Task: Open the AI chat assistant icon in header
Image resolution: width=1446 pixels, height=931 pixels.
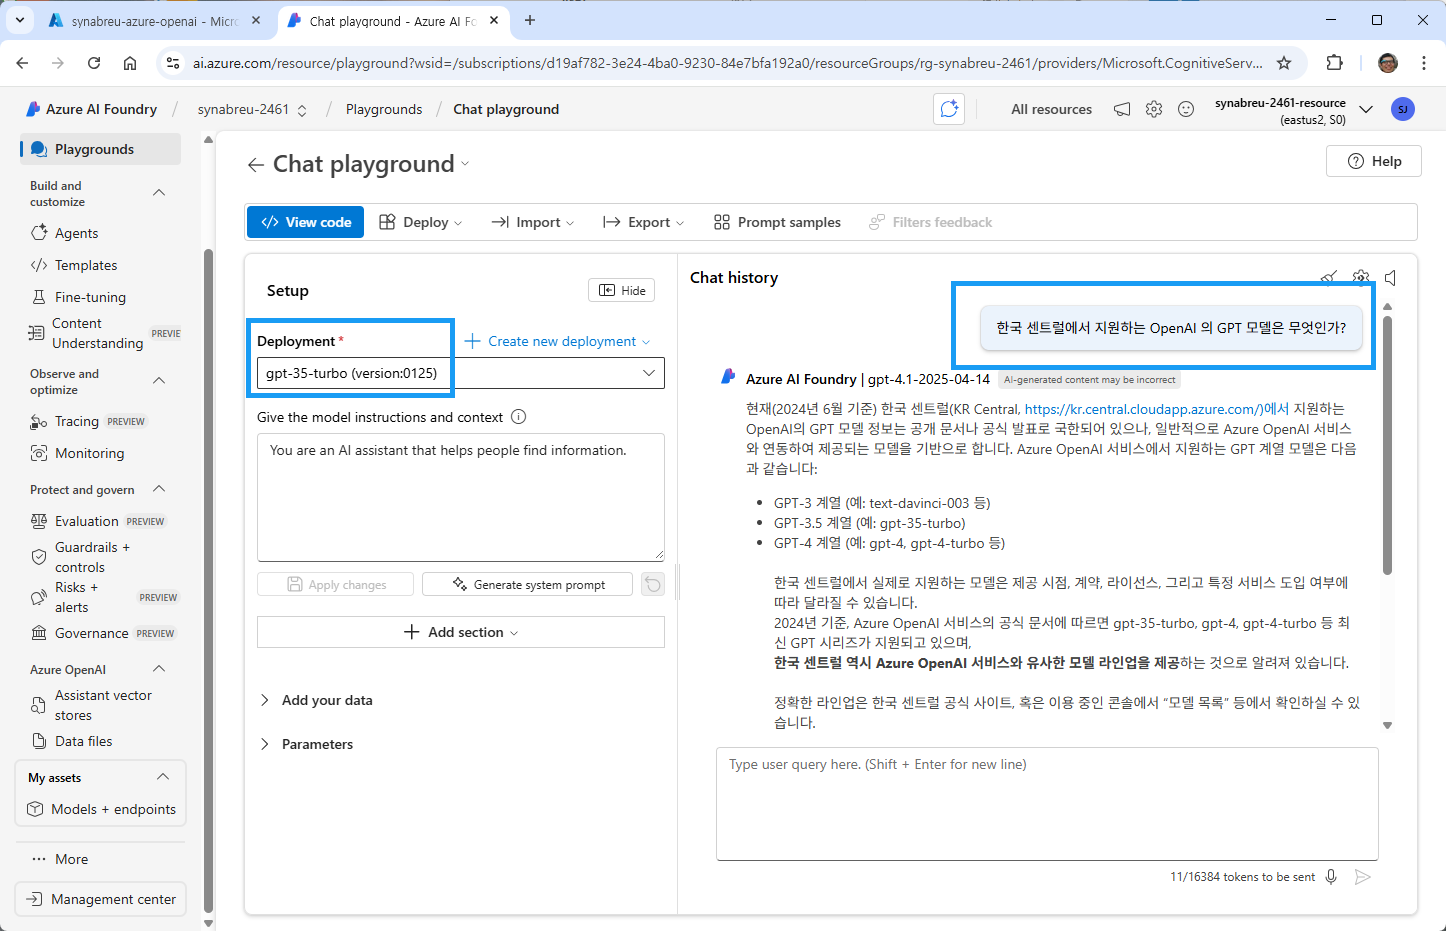Action: click(x=949, y=109)
